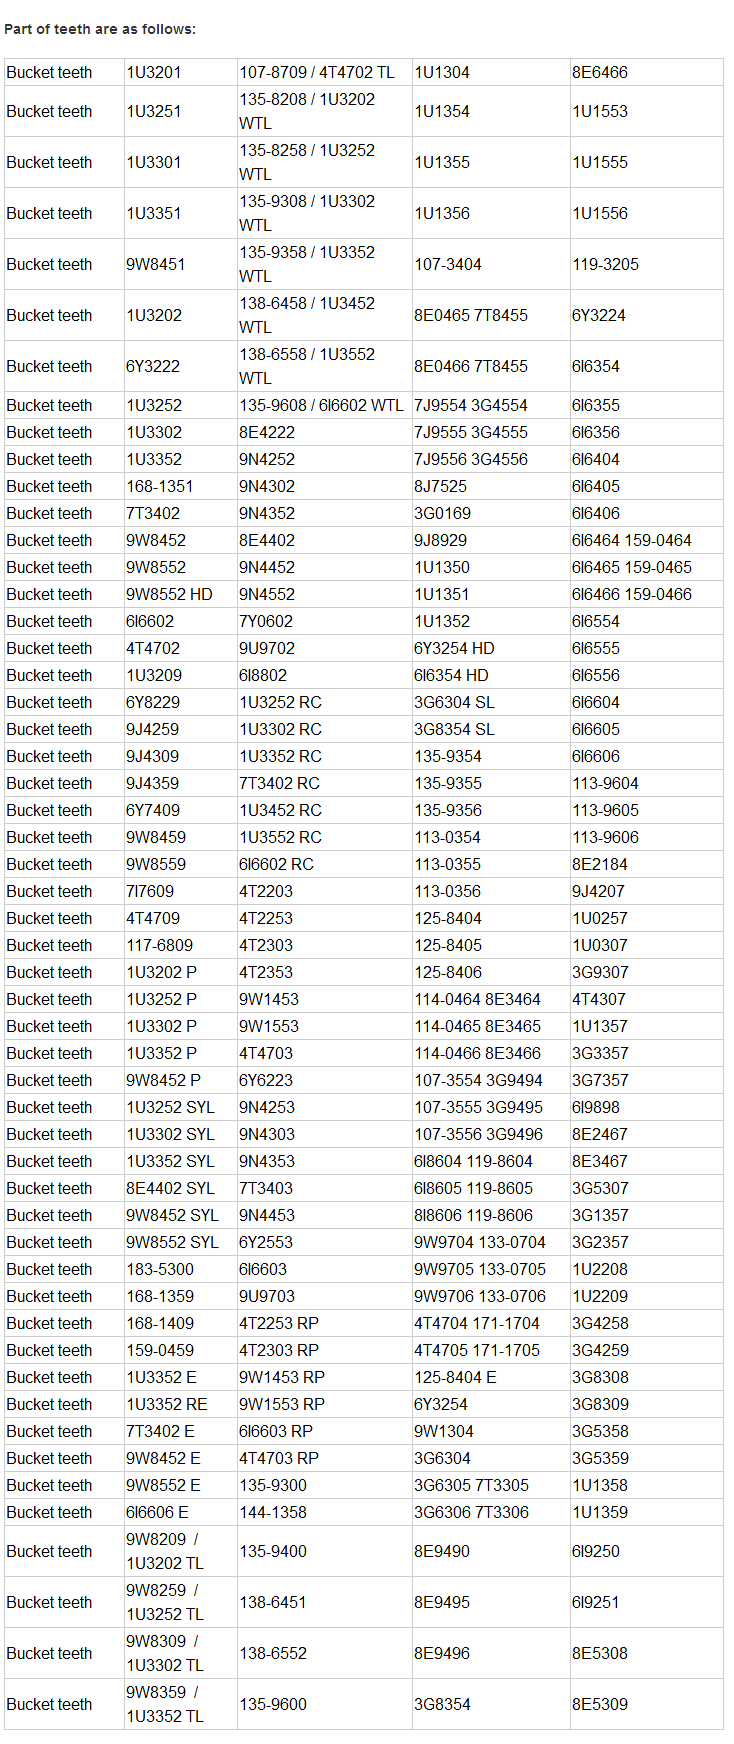Click the 9W8209 / 1U3202 TL cell
Image resolution: width=734 pixels, height=1744 pixels.
(x=164, y=1551)
